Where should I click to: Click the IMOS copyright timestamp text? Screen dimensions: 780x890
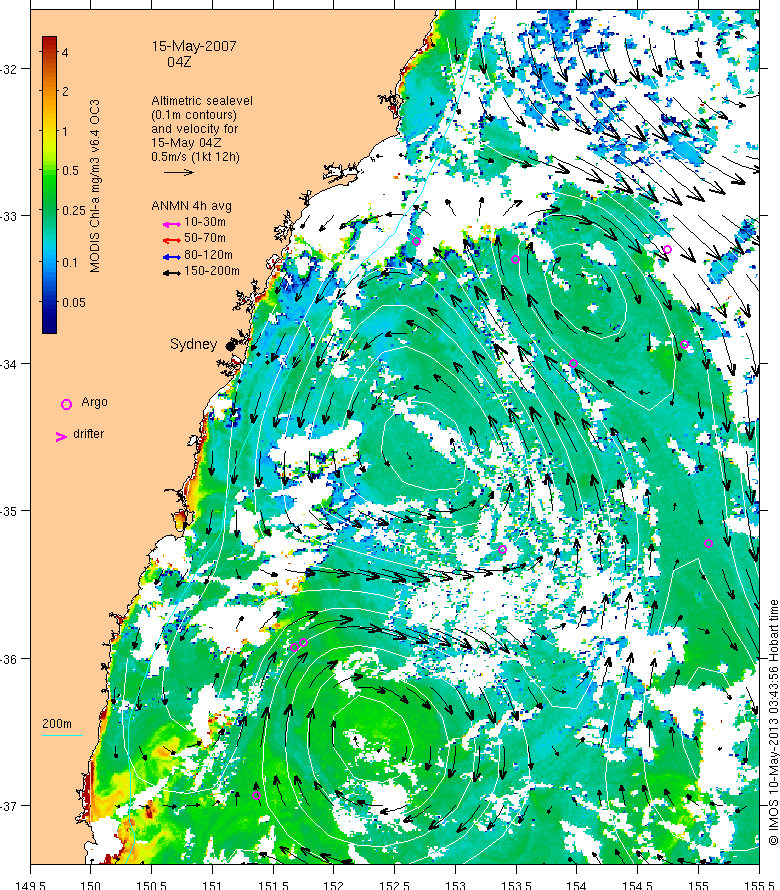[773, 722]
